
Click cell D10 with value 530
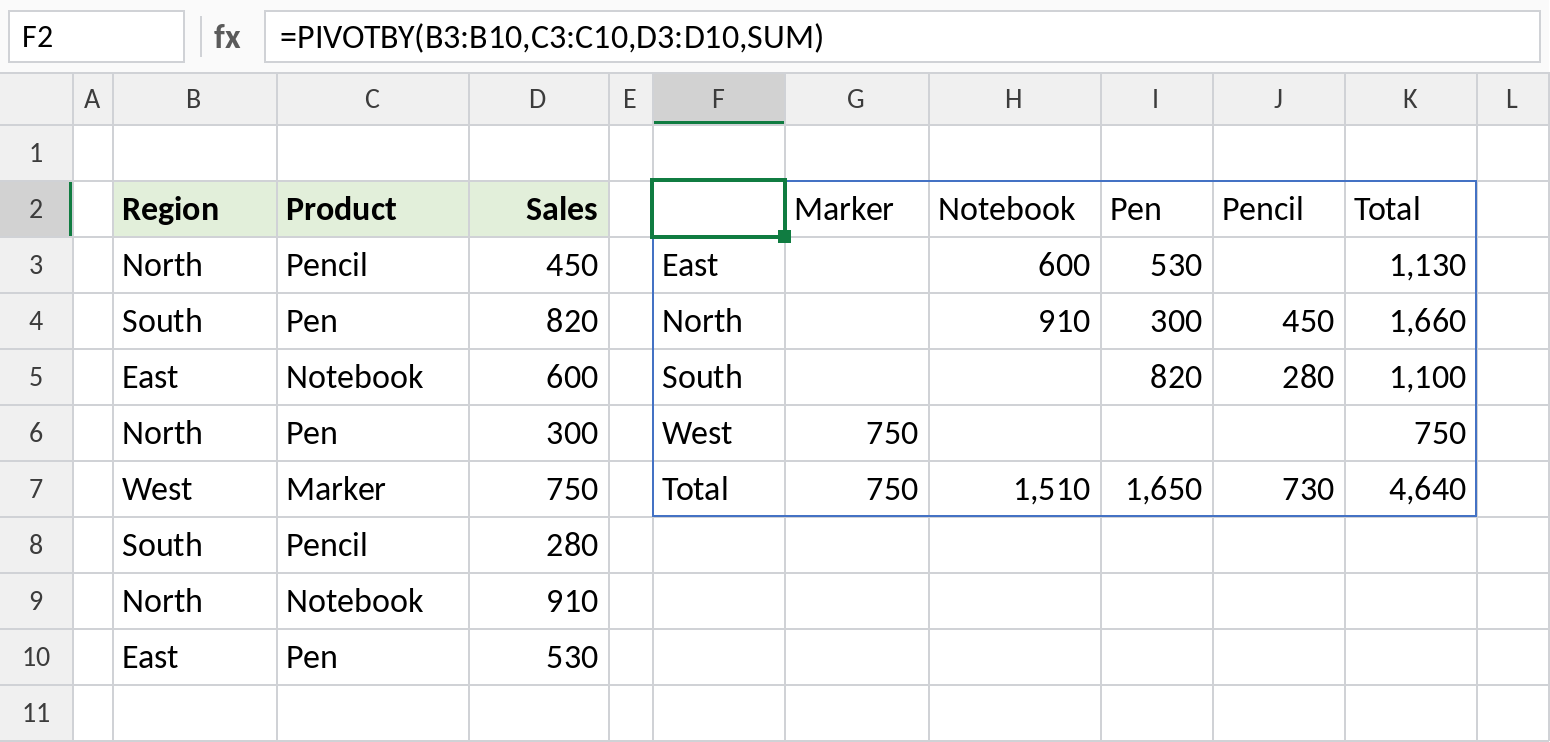pos(539,657)
